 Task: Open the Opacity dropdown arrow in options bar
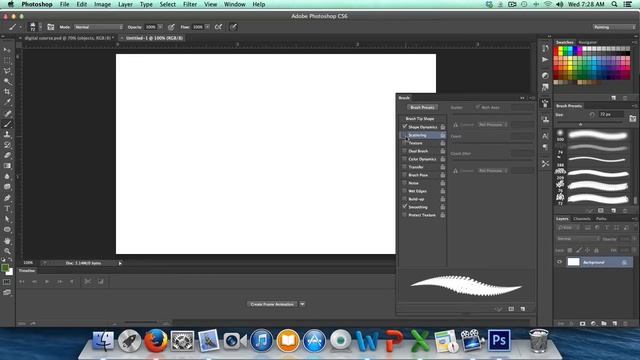pos(160,27)
